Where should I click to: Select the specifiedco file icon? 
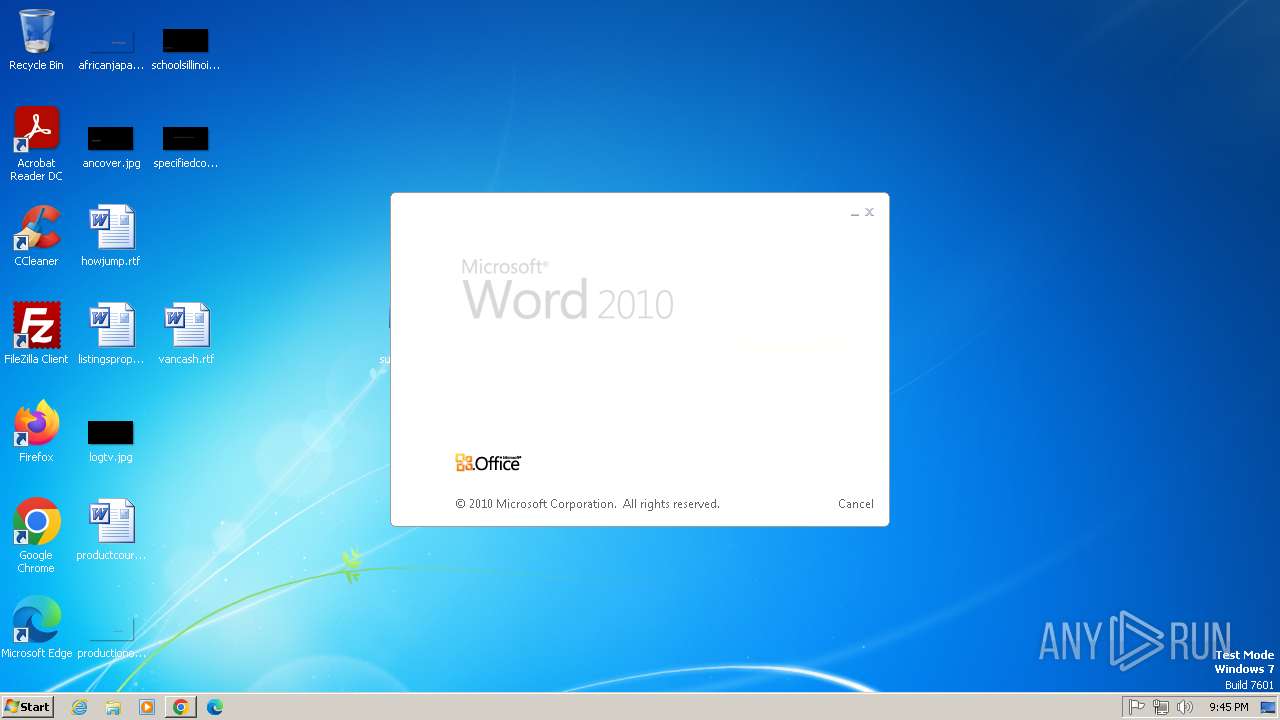(x=186, y=147)
